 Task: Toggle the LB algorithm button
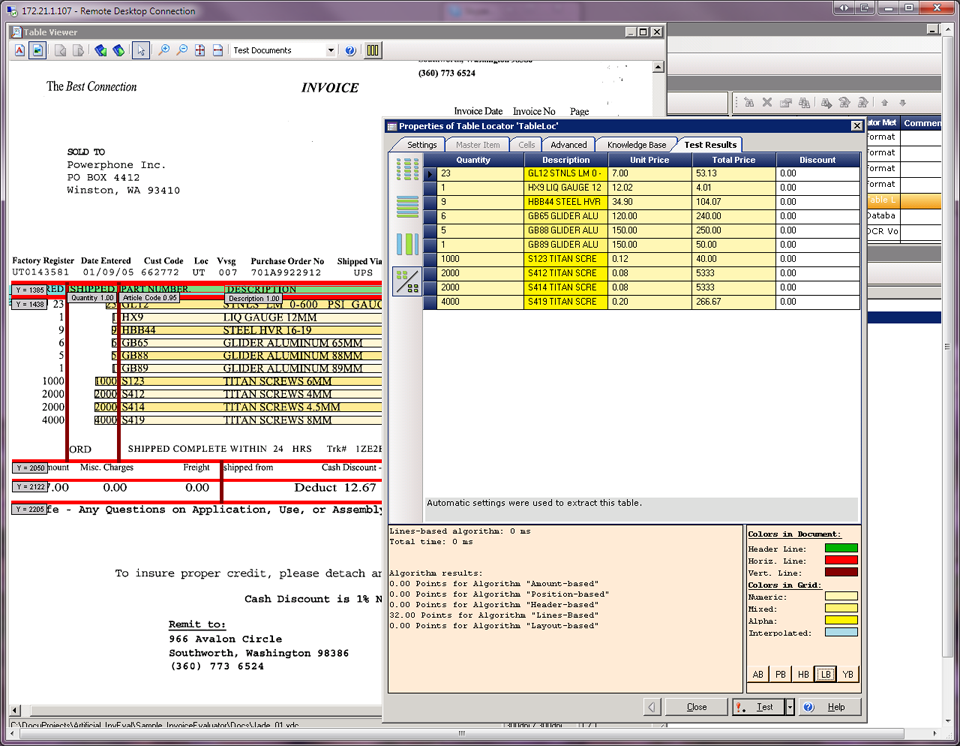(824, 674)
